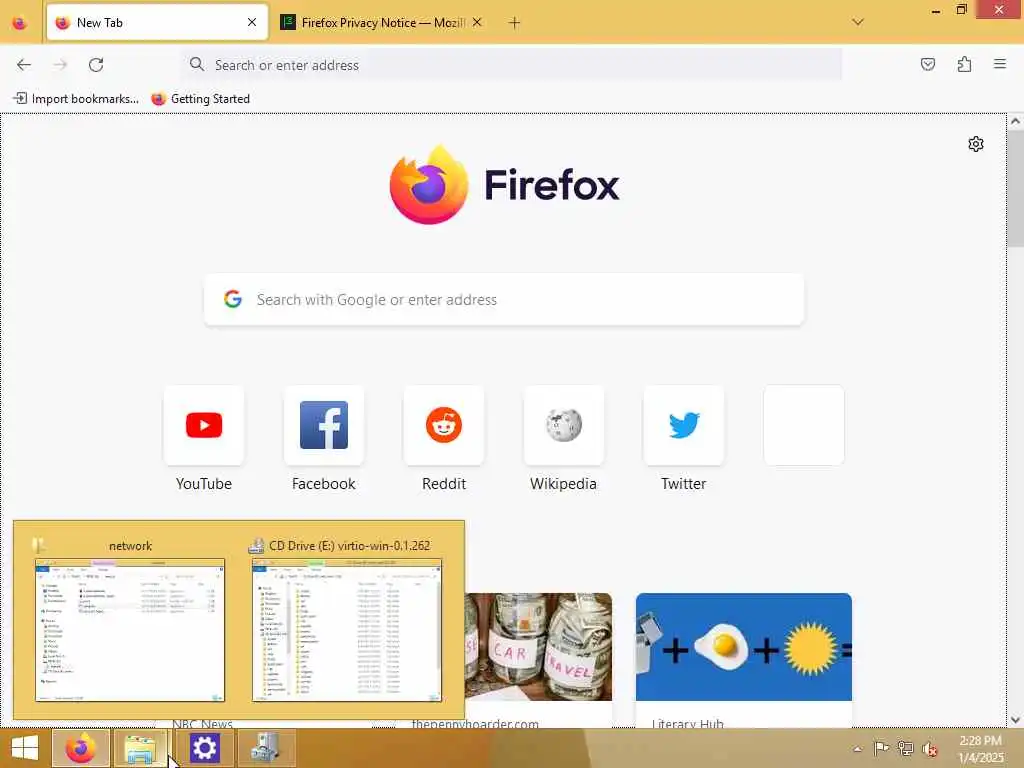This screenshot has width=1024, height=768.
Task: Click the Firefox taskbar icon
Action: point(80,748)
